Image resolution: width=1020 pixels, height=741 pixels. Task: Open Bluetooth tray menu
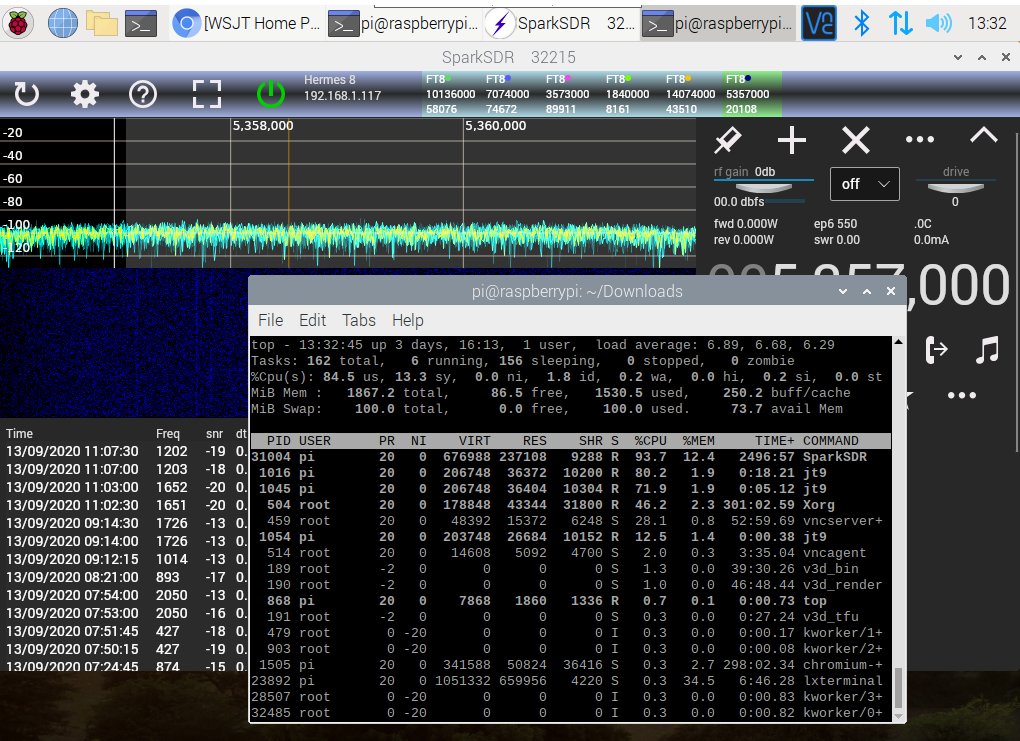[x=861, y=23]
